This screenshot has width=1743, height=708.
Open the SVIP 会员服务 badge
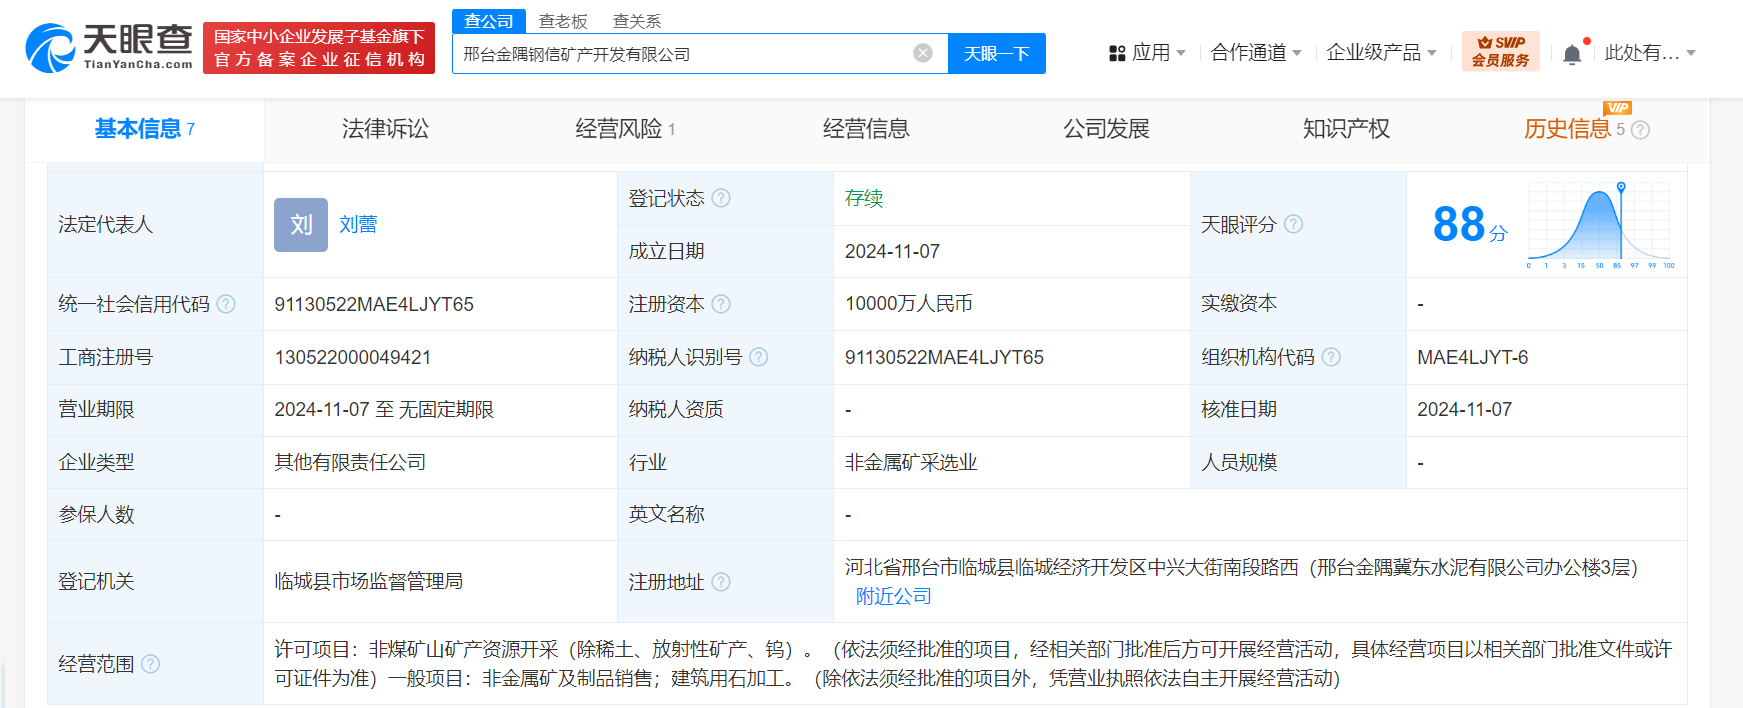pyautogui.click(x=1500, y=51)
